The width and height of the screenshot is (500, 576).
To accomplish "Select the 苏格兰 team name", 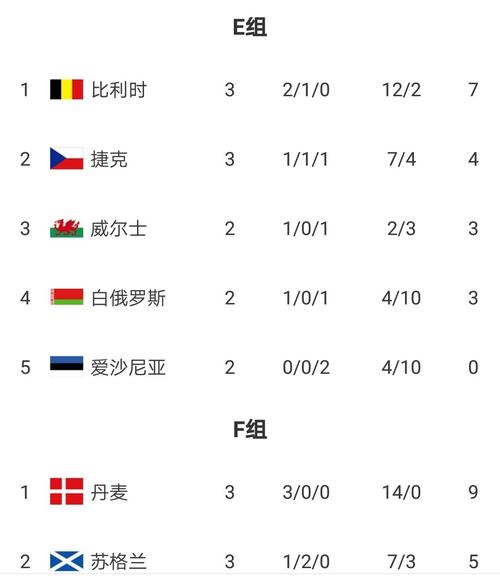I will point(119,561).
